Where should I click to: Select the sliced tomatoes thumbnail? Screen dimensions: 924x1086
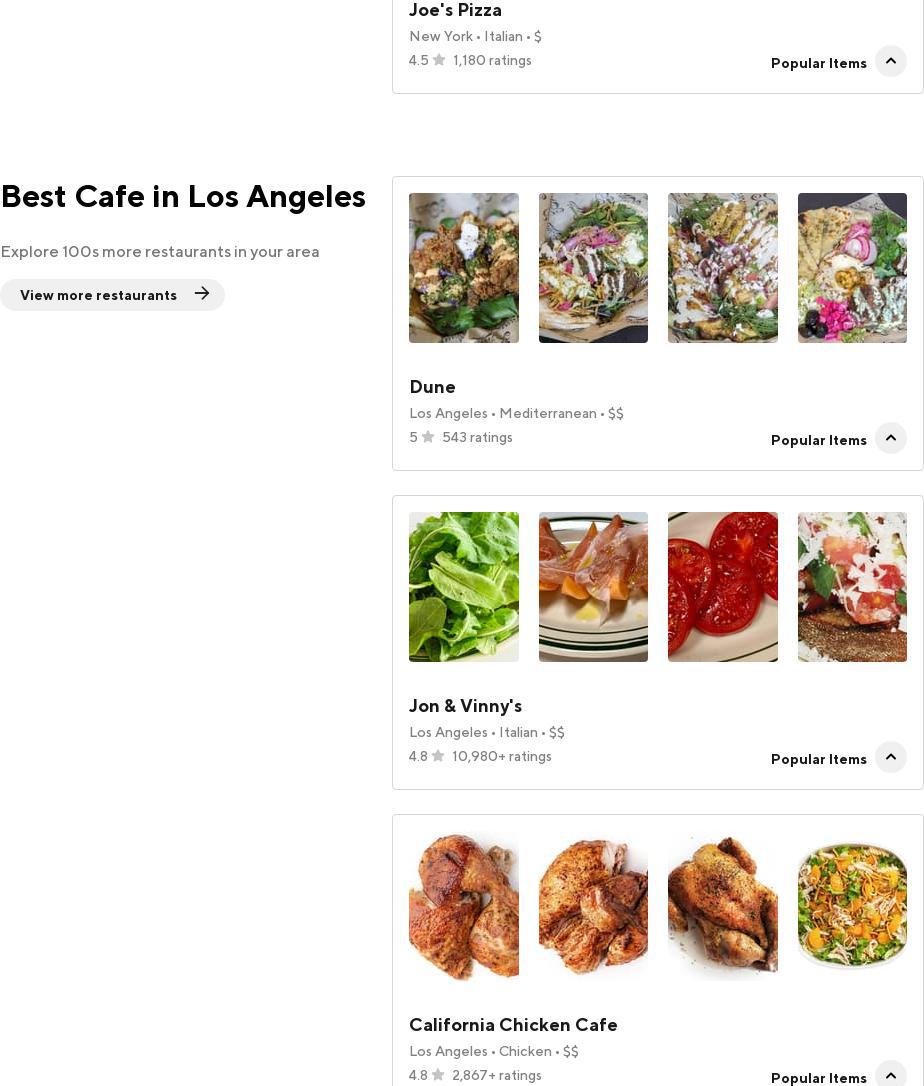[722, 587]
